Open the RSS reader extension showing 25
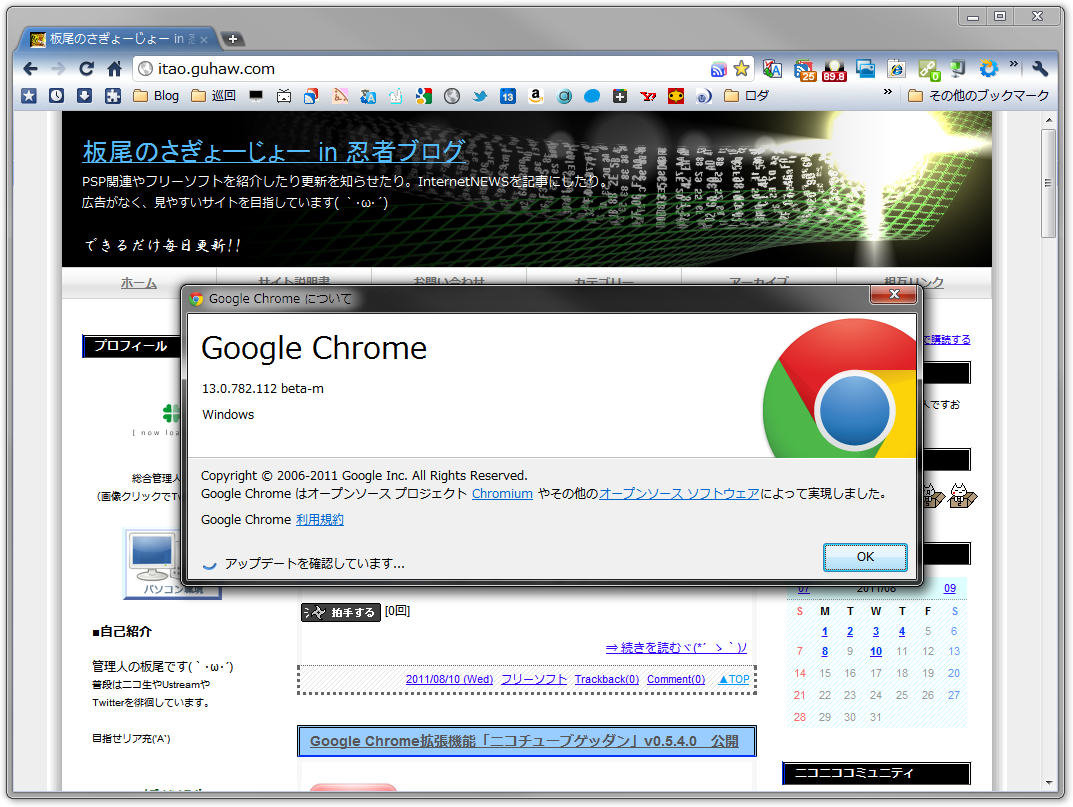This screenshot has width=1073, height=807. [x=805, y=69]
